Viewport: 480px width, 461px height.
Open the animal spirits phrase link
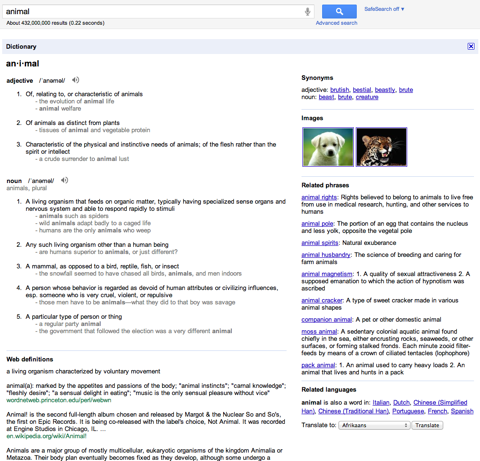(320, 243)
